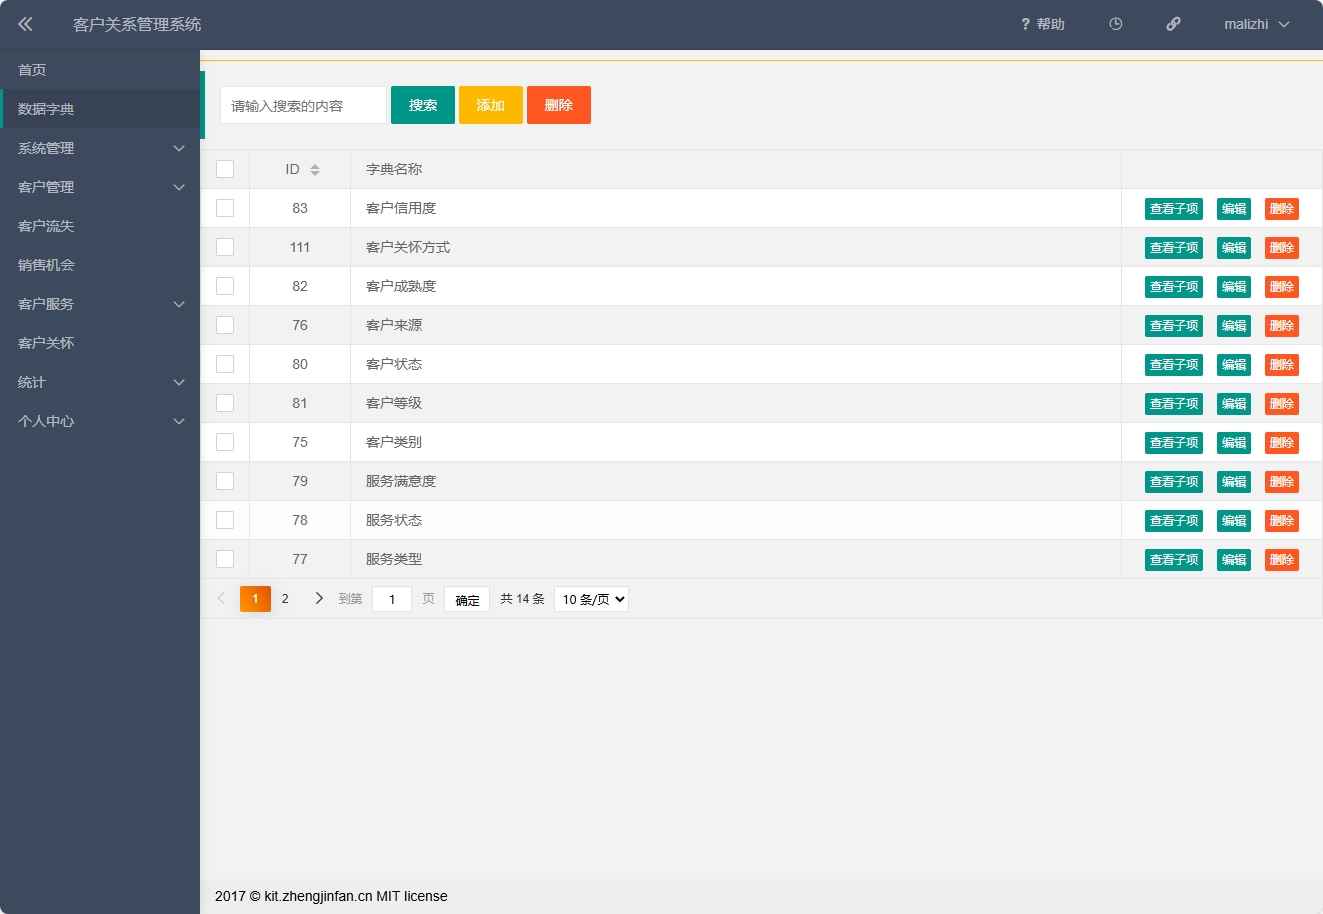Open the 客户流失 sidebar page
Viewport: 1323px width, 914px height.
pyautogui.click(x=99, y=225)
